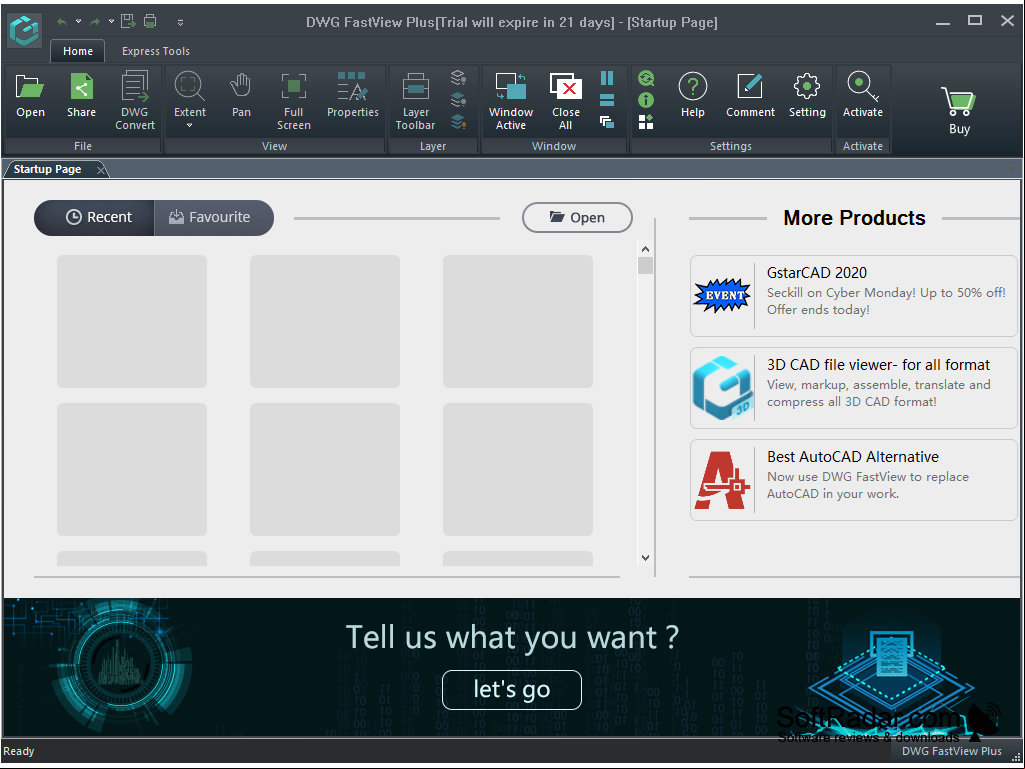This screenshot has height=769, width=1025.
Task: Close the Startup Page tab
Action: click(x=101, y=170)
